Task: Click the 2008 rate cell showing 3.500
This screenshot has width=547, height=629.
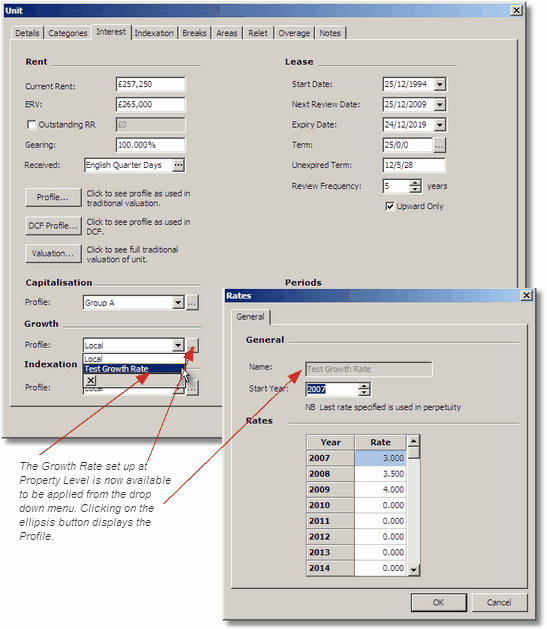Action: [380, 474]
